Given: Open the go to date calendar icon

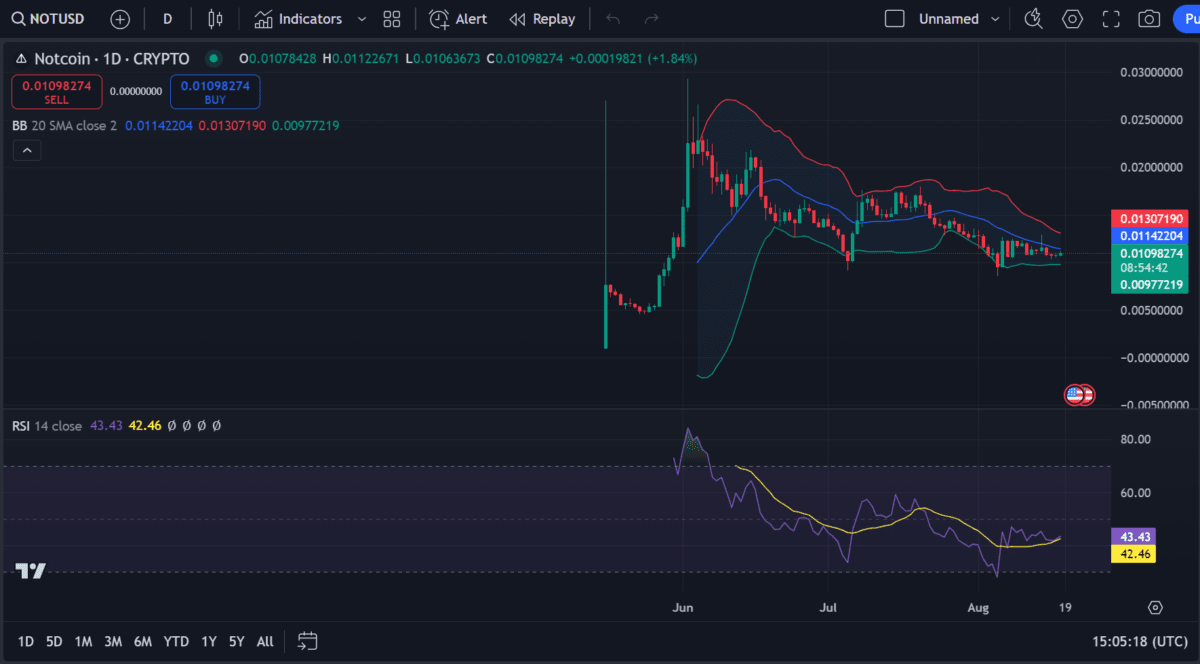Looking at the screenshot, I should point(307,641).
